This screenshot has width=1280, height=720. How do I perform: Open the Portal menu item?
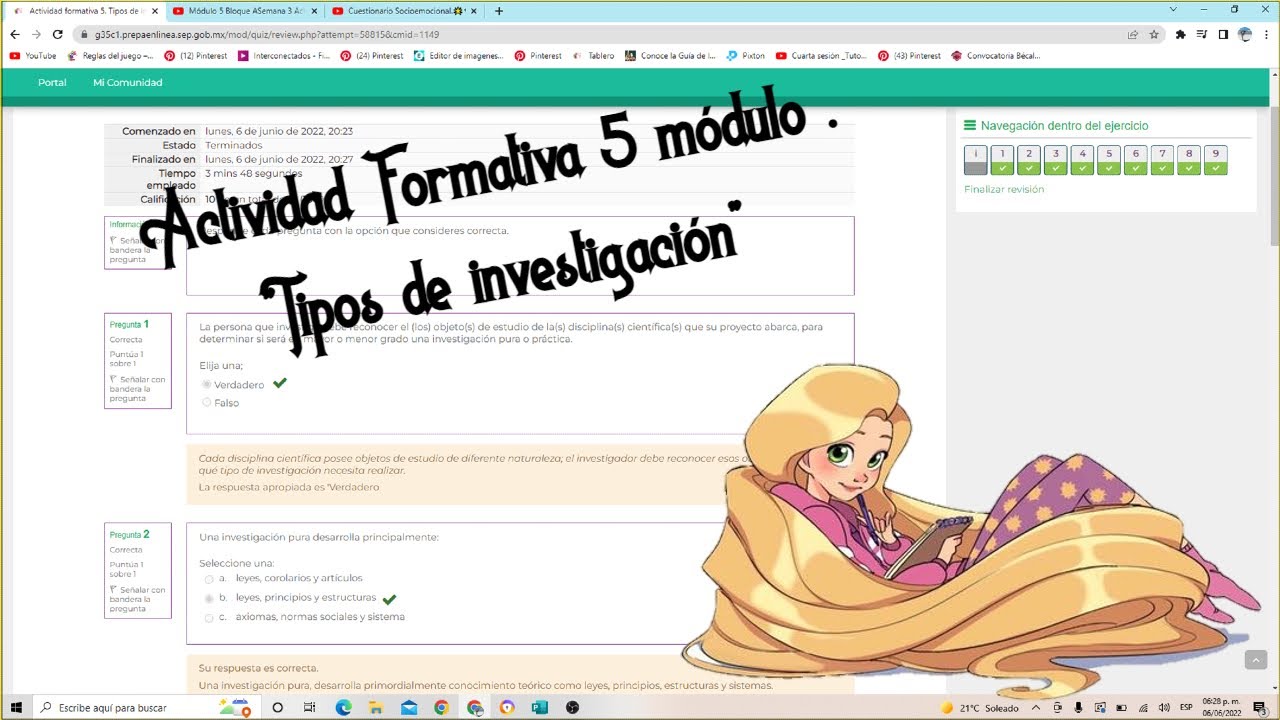click(x=52, y=82)
